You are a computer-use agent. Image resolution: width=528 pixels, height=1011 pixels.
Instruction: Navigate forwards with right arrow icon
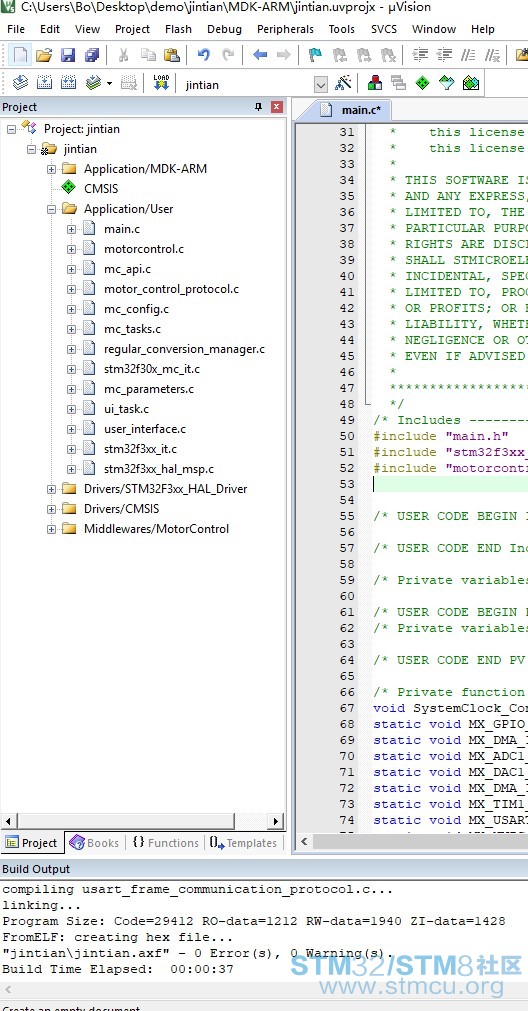pyautogui.click(x=284, y=55)
